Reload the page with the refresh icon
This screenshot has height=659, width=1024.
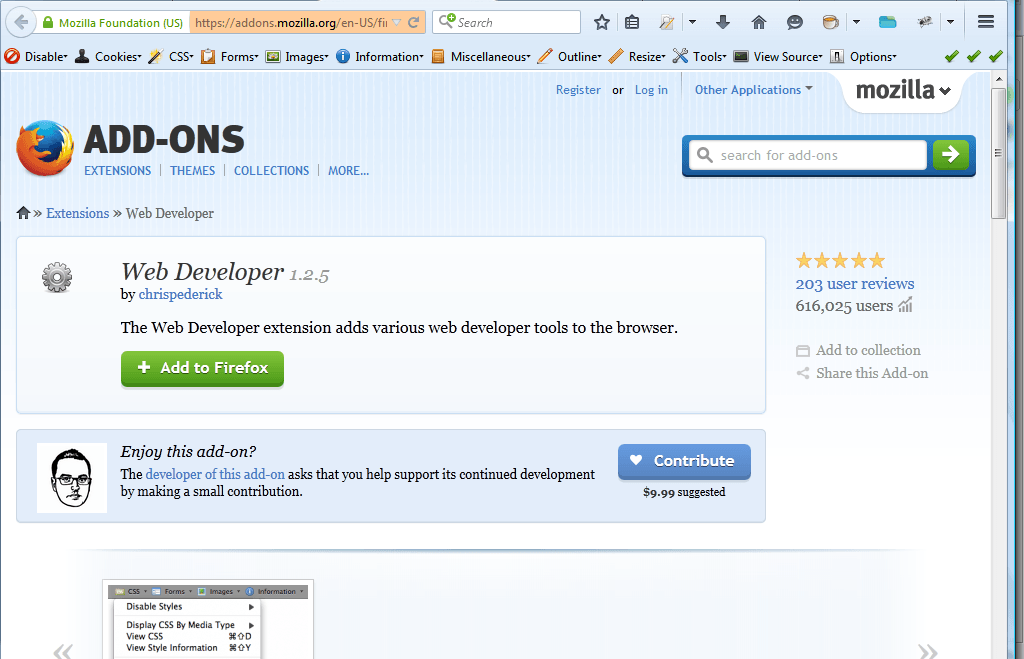tap(413, 23)
